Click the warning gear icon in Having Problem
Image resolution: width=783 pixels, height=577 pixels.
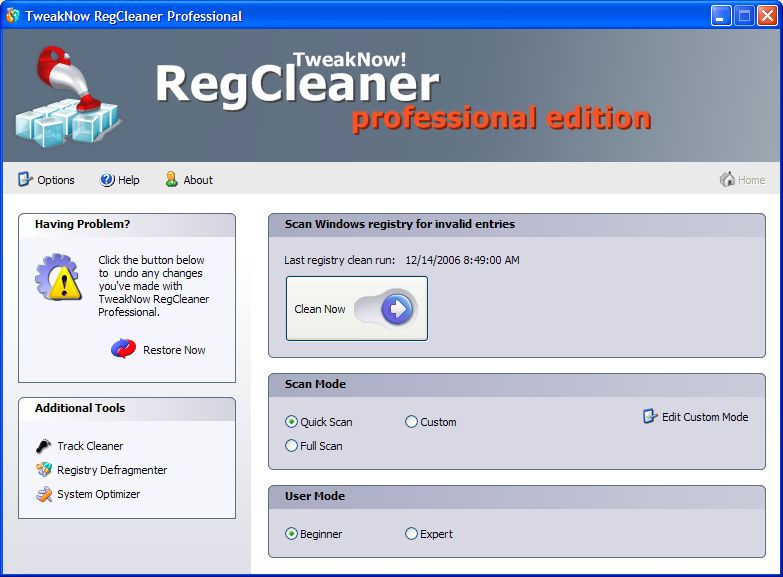pos(58,277)
